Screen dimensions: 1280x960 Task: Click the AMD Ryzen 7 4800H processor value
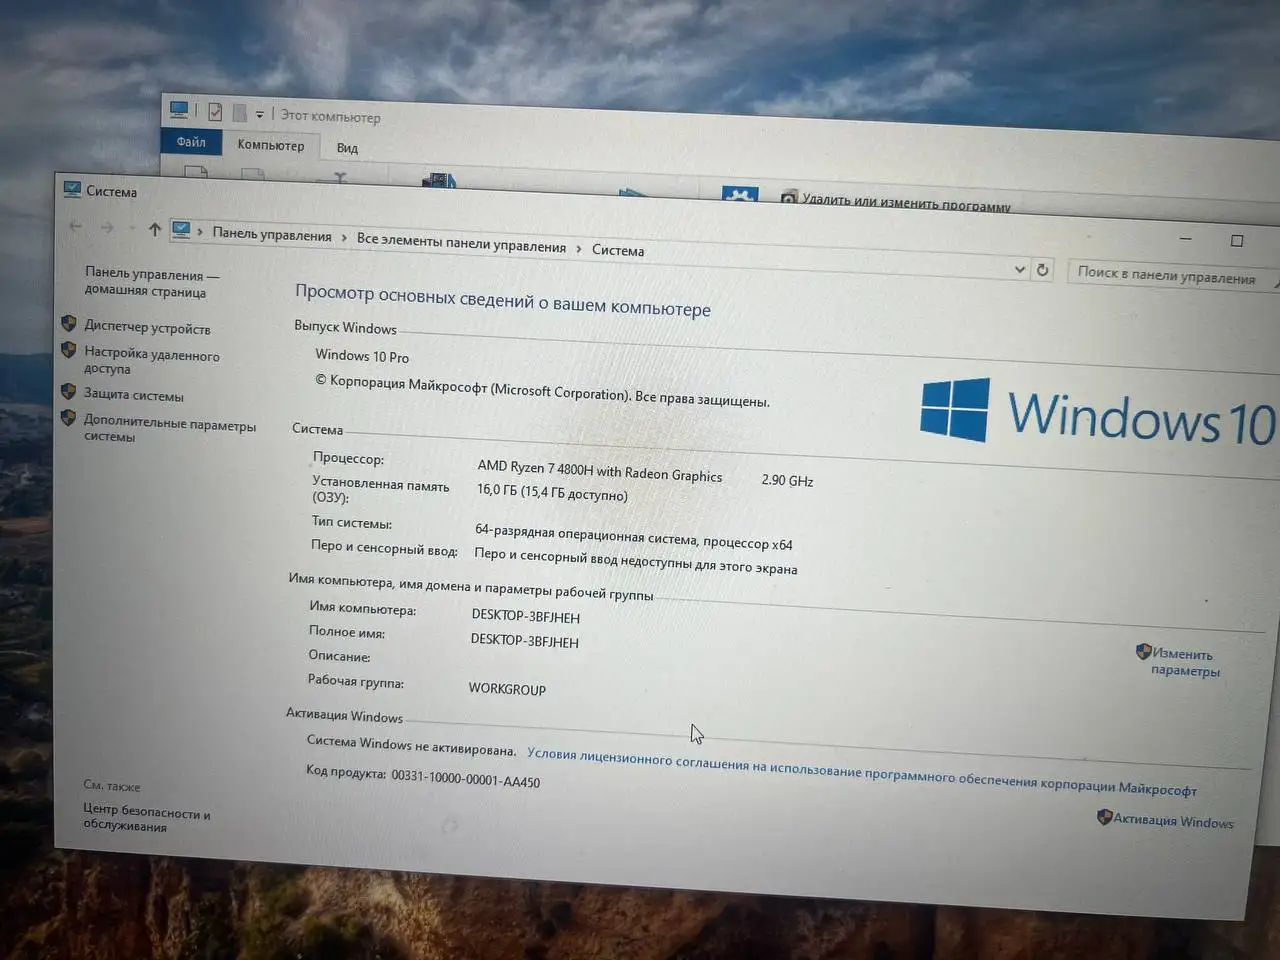click(600, 471)
